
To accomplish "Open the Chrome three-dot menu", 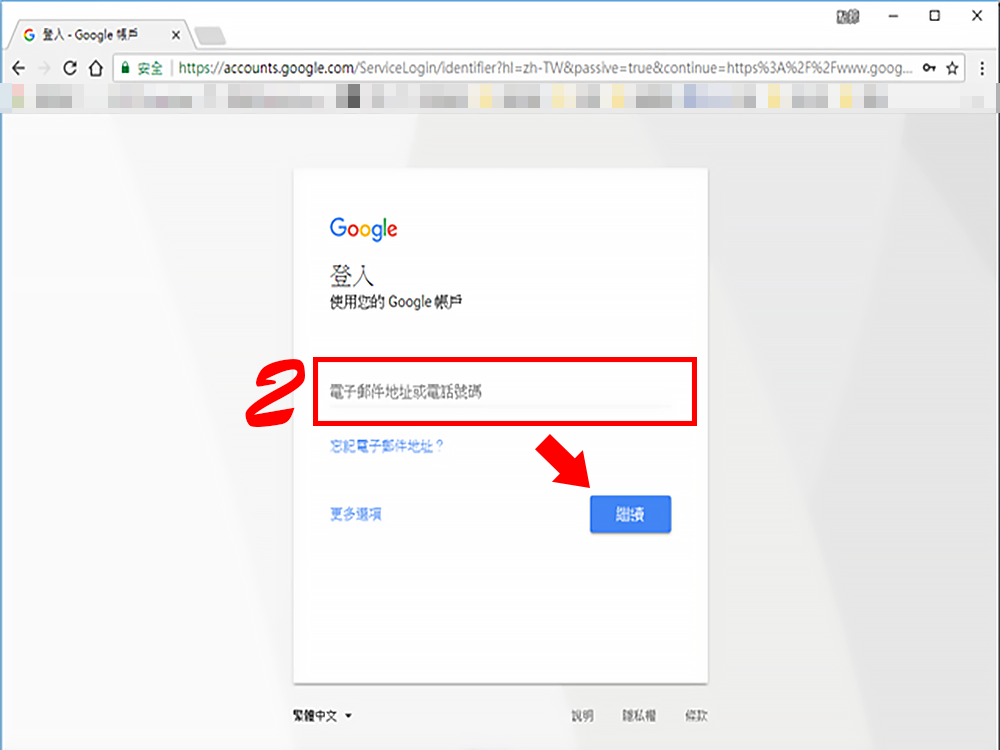I will [x=982, y=68].
